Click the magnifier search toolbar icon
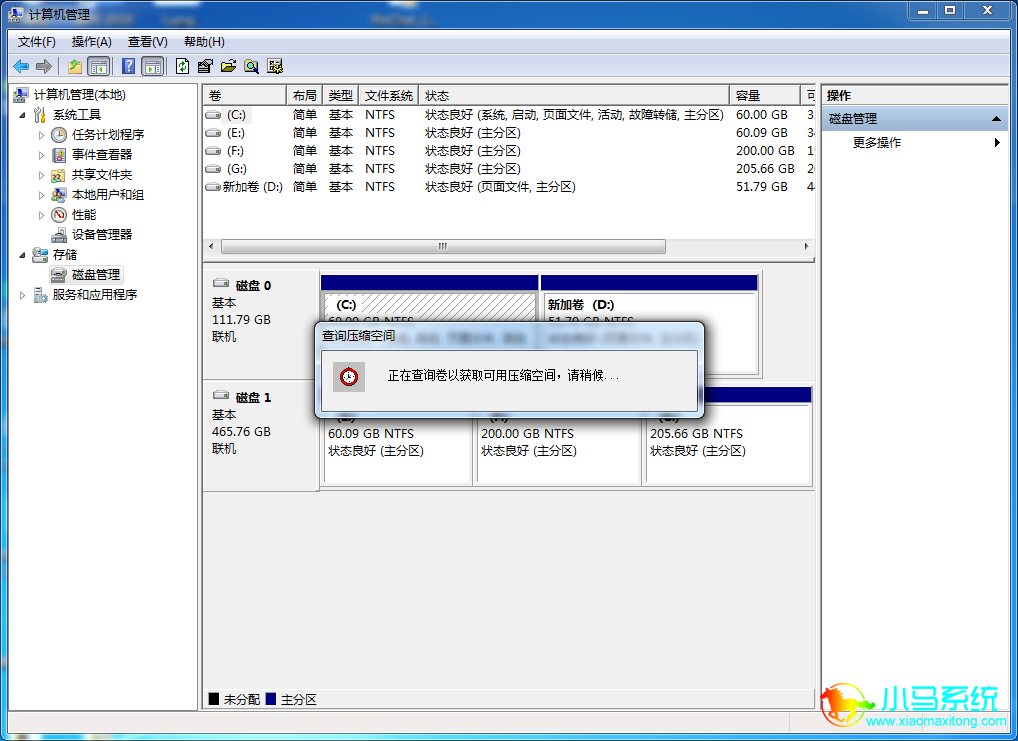Viewport: 1018px width, 741px height. [x=251, y=66]
